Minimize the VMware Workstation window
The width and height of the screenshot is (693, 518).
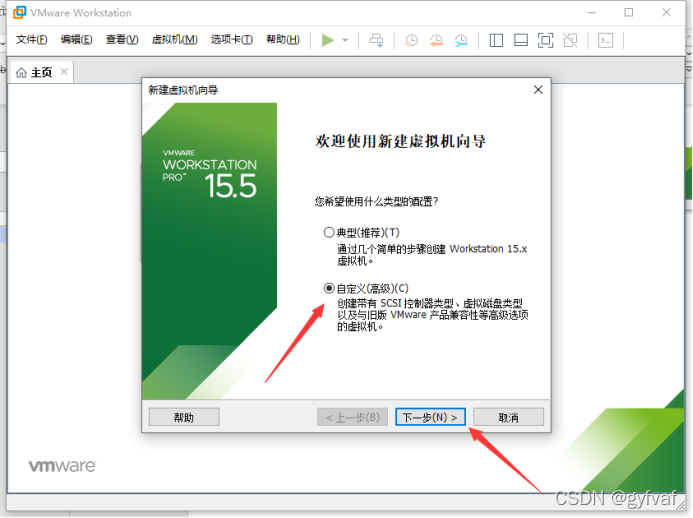(591, 13)
